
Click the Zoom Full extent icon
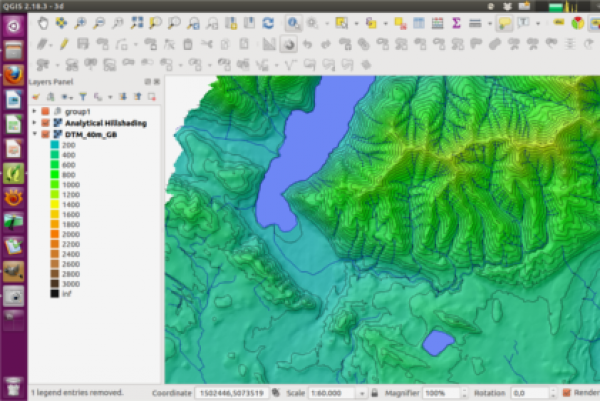coord(138,22)
